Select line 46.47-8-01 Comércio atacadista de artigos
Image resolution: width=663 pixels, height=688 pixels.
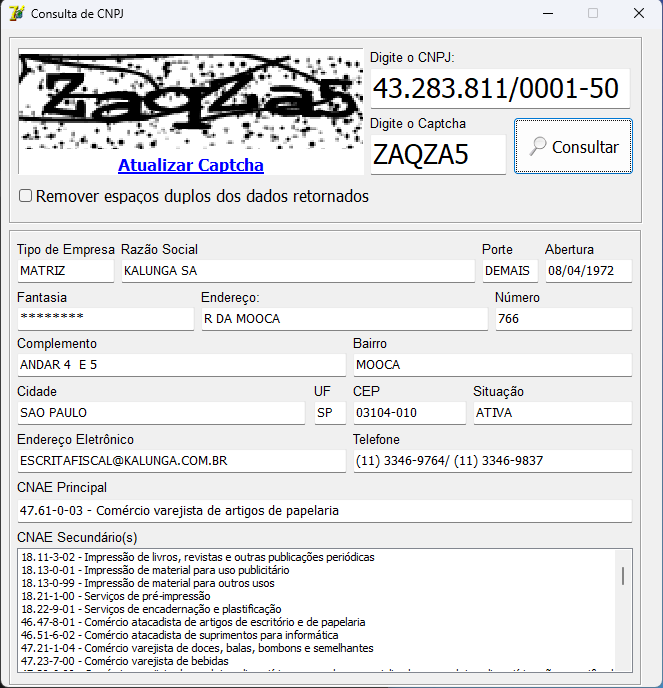[193, 622]
